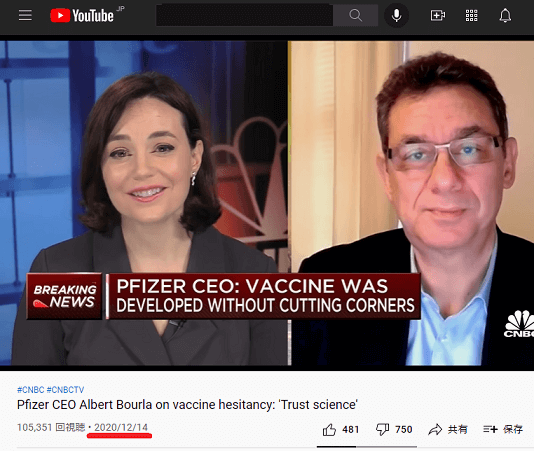Click the like/dislike ratio bar
Image resolution: width=534 pixels, height=451 pixels.
(367, 447)
